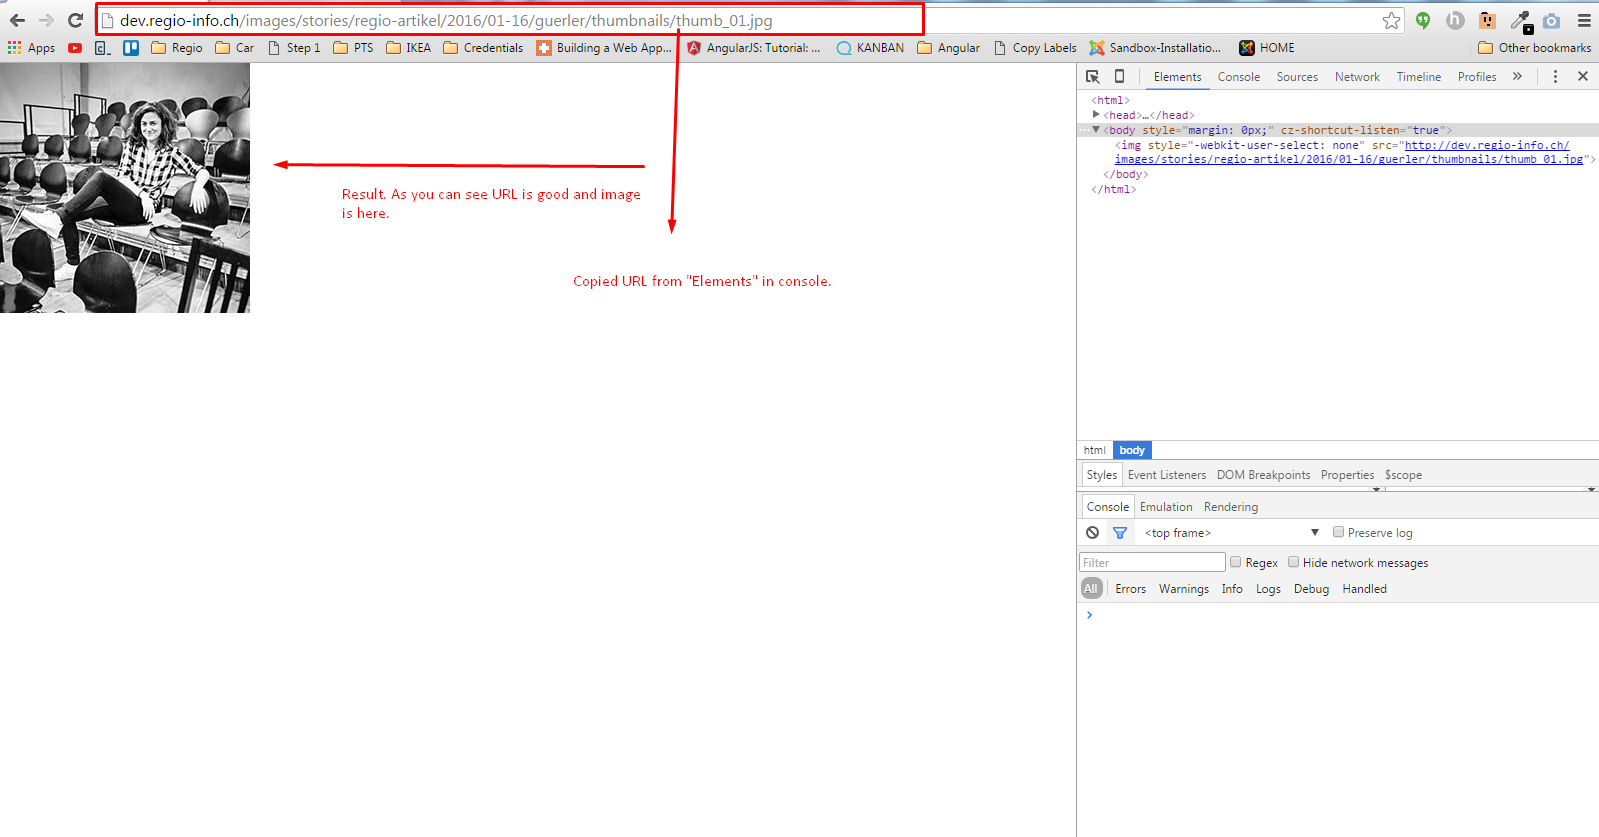
Task: Open the top frame context dropdown
Action: pos(1231,533)
